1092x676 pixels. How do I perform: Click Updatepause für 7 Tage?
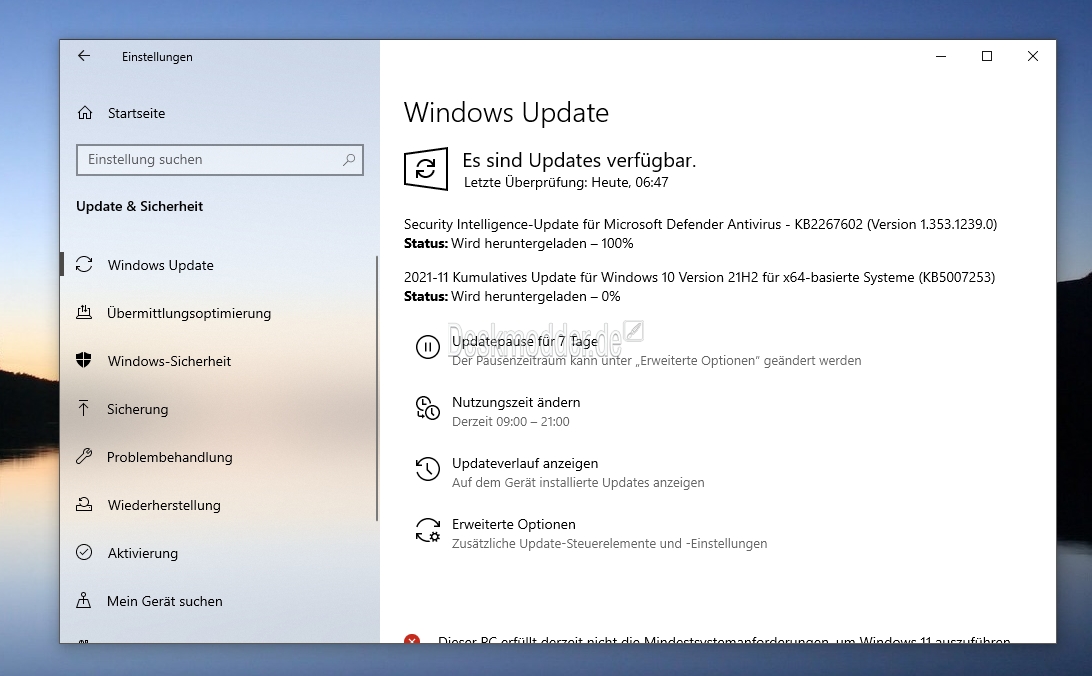click(x=524, y=341)
